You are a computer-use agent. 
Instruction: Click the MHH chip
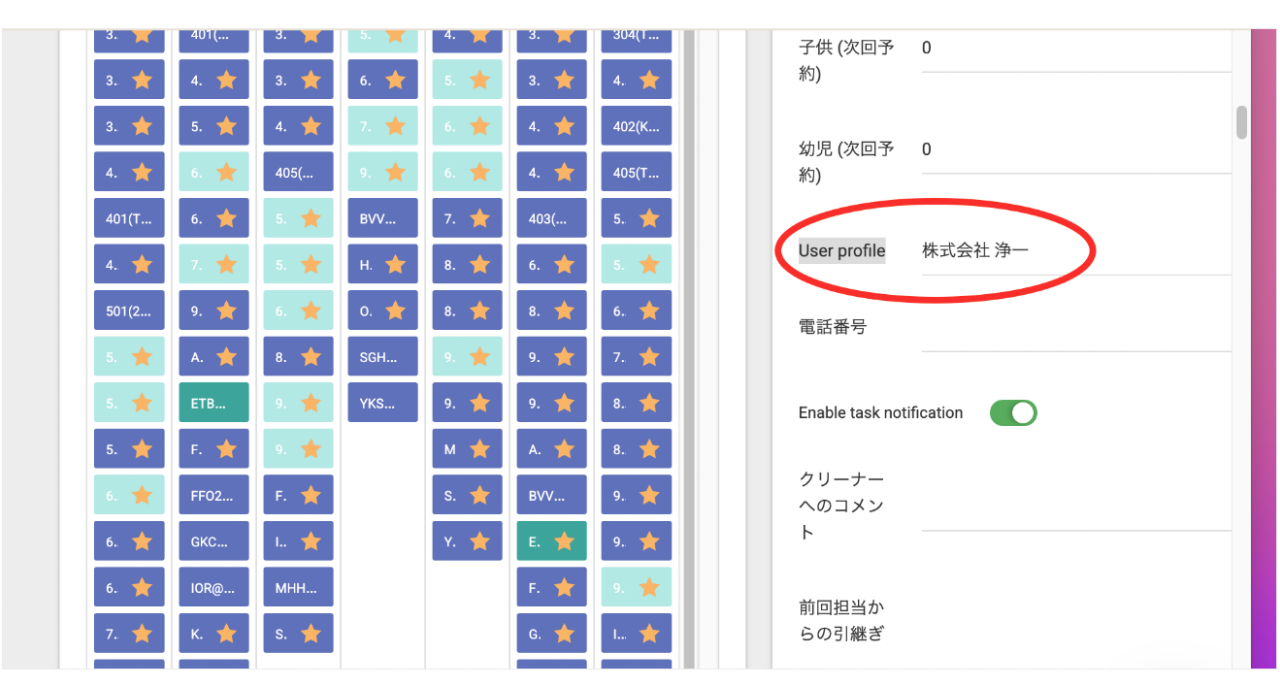[298, 588]
